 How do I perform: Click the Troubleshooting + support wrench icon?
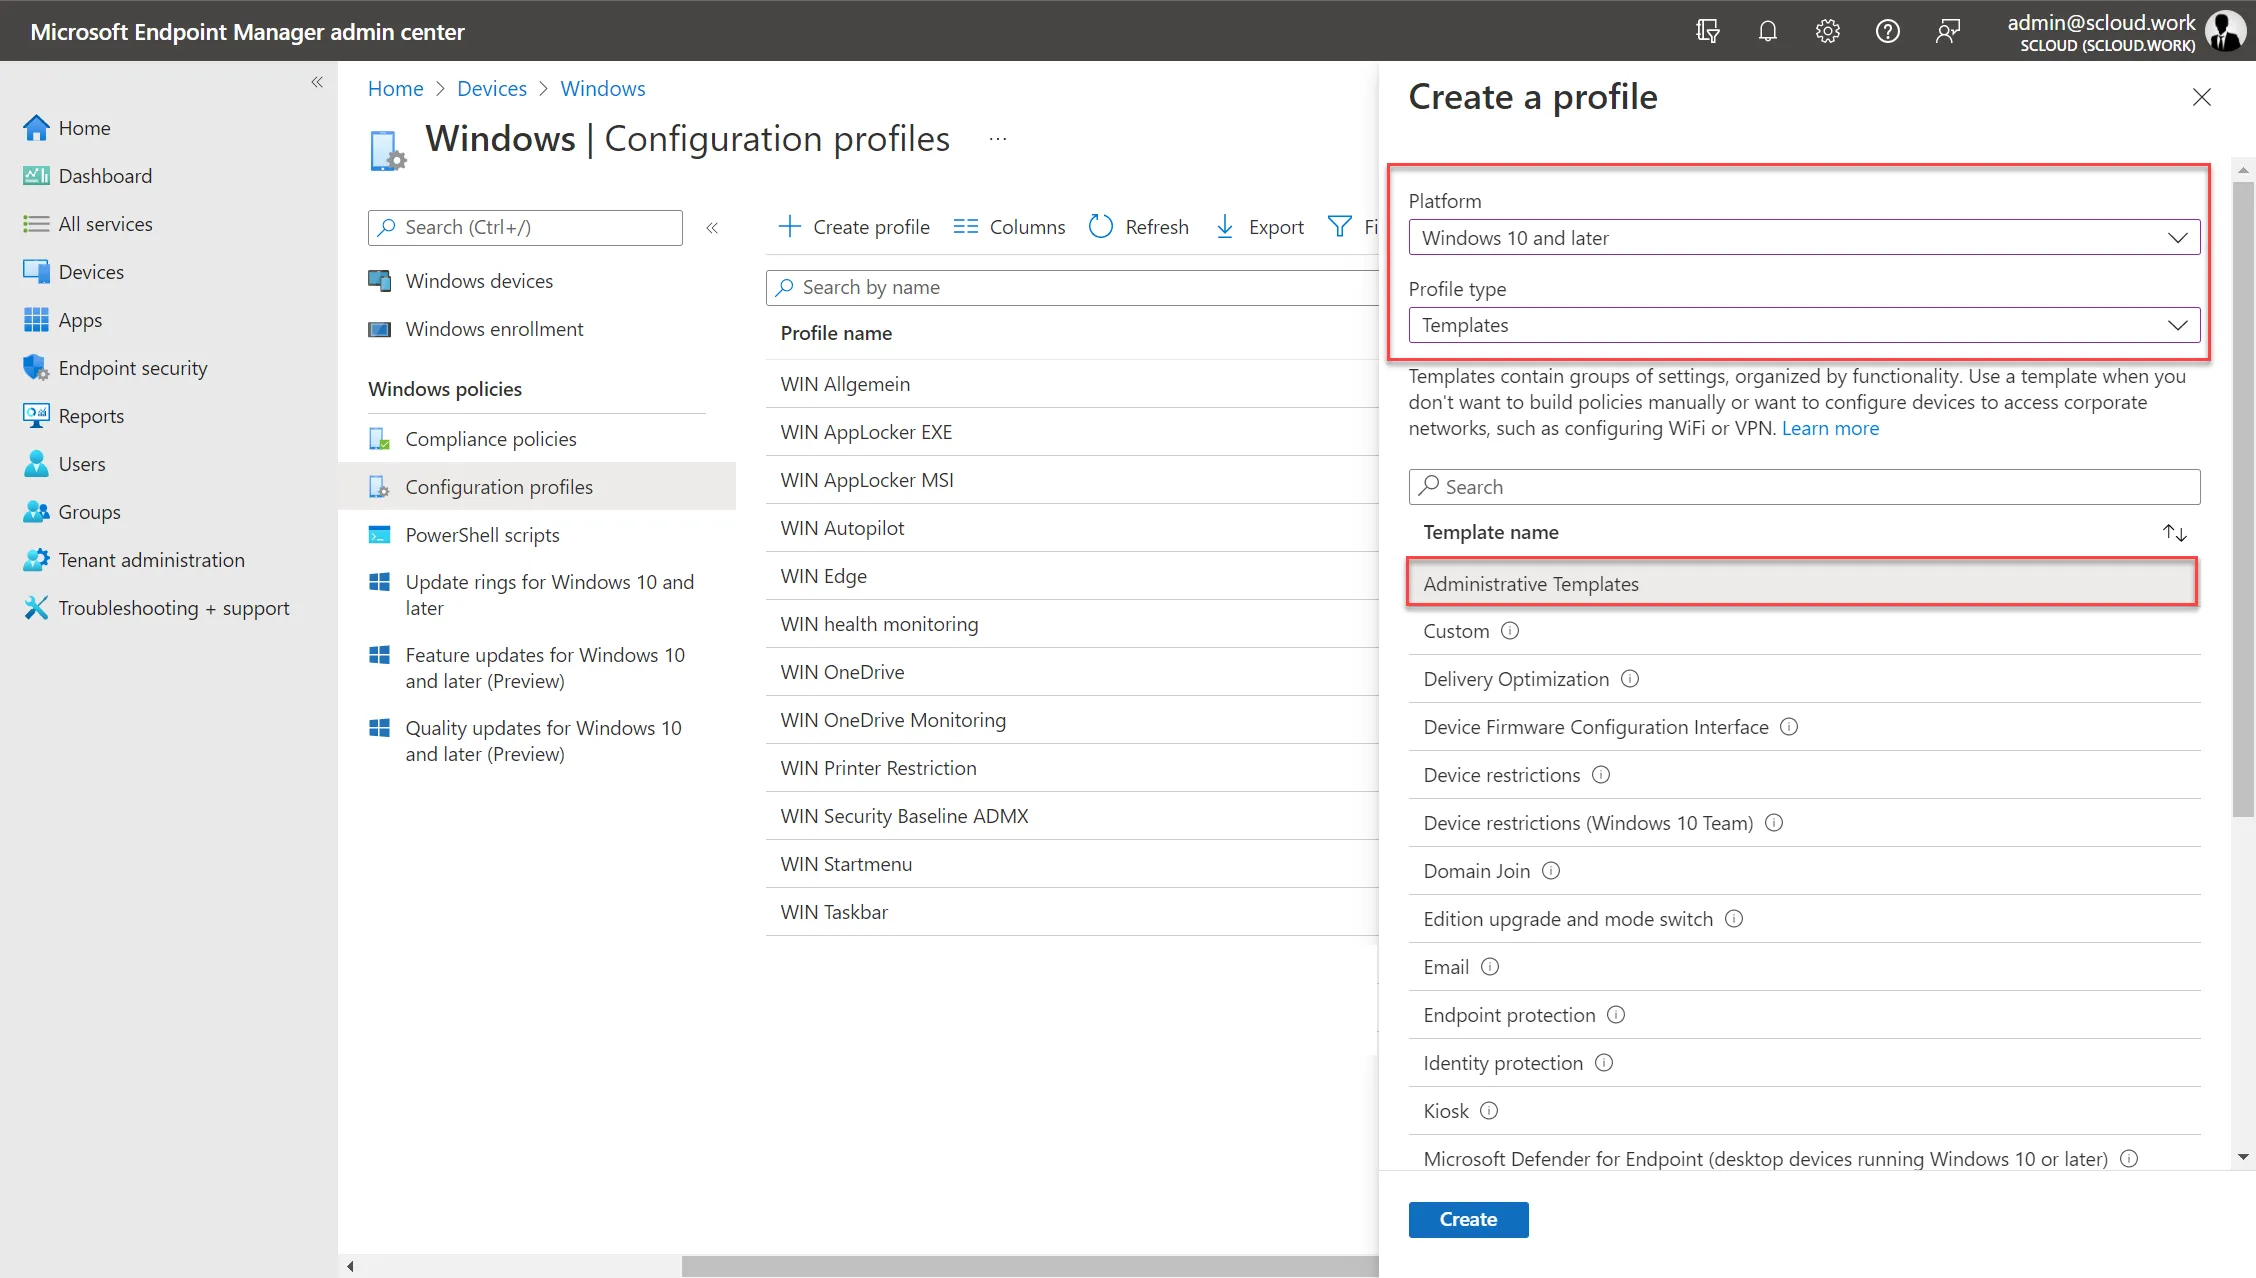coord(36,607)
